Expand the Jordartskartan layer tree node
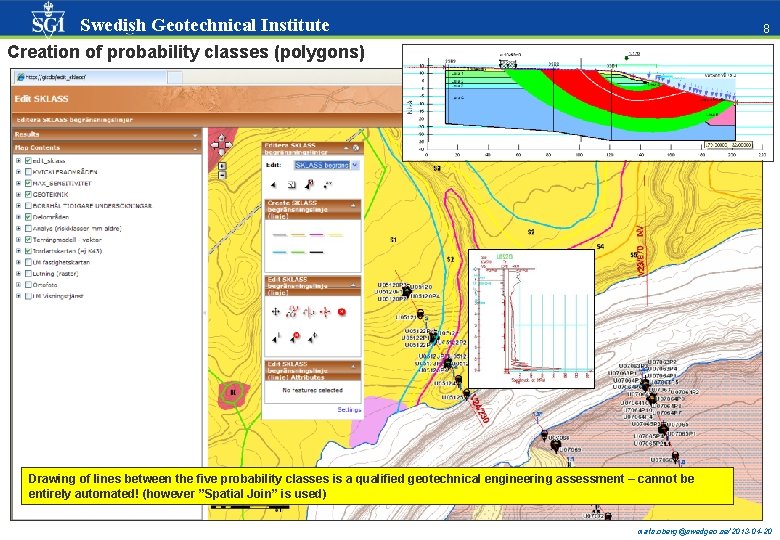This screenshot has width=780, height=540. [x=18, y=251]
